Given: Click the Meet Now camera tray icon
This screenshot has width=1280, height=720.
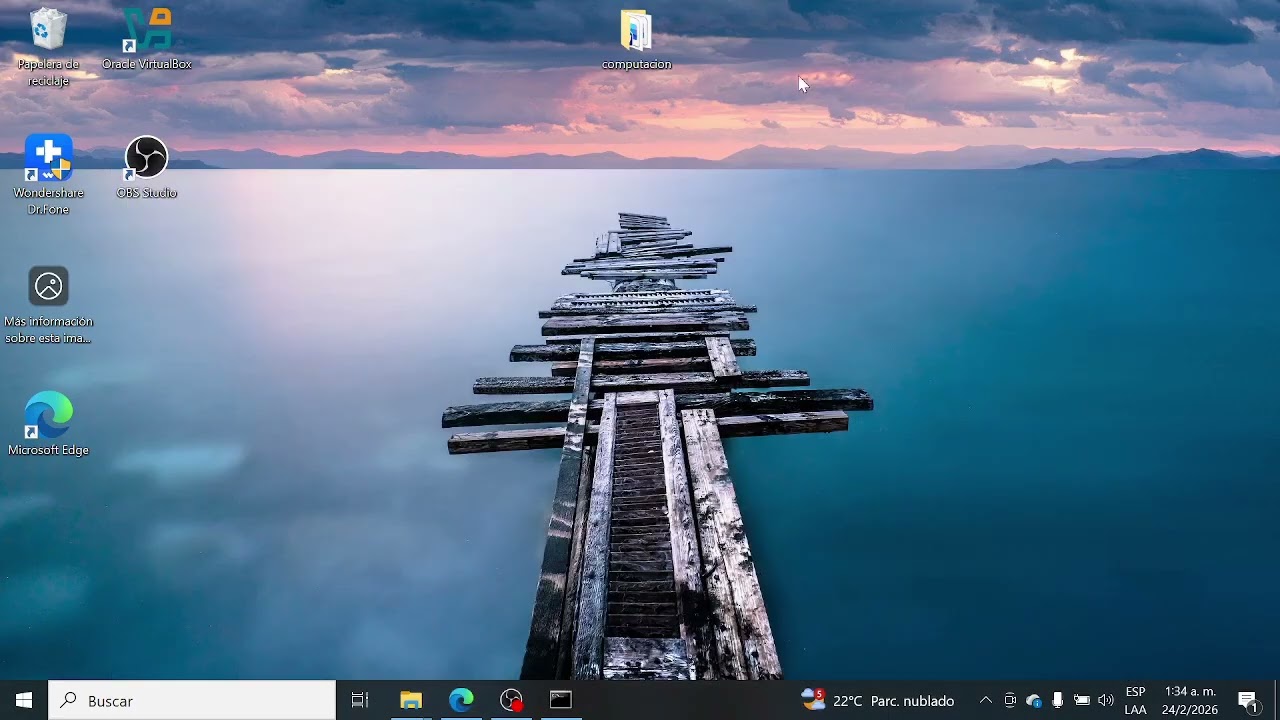Looking at the screenshot, I should [1010, 700].
